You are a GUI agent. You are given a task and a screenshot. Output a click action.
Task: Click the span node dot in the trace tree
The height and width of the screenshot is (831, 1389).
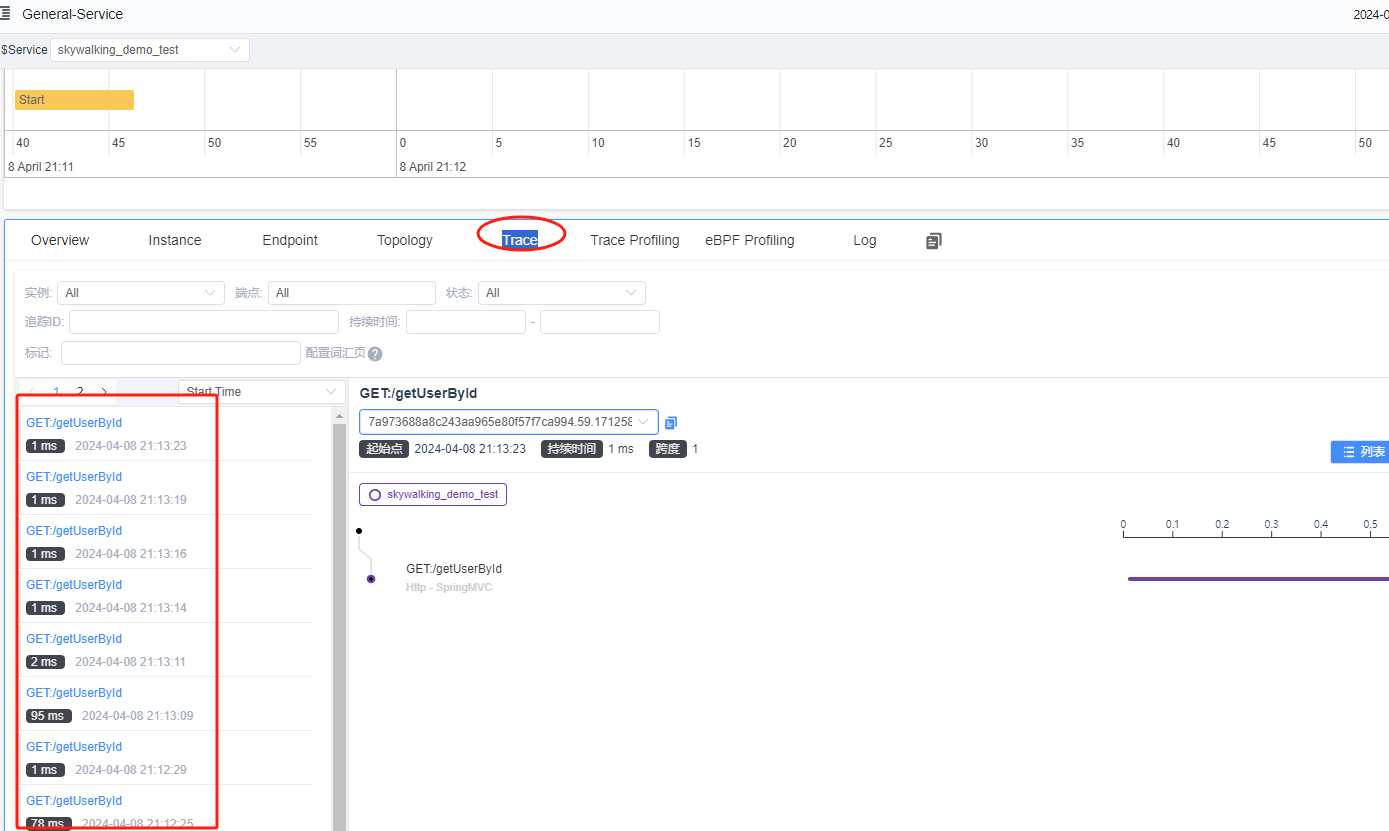[x=371, y=579]
